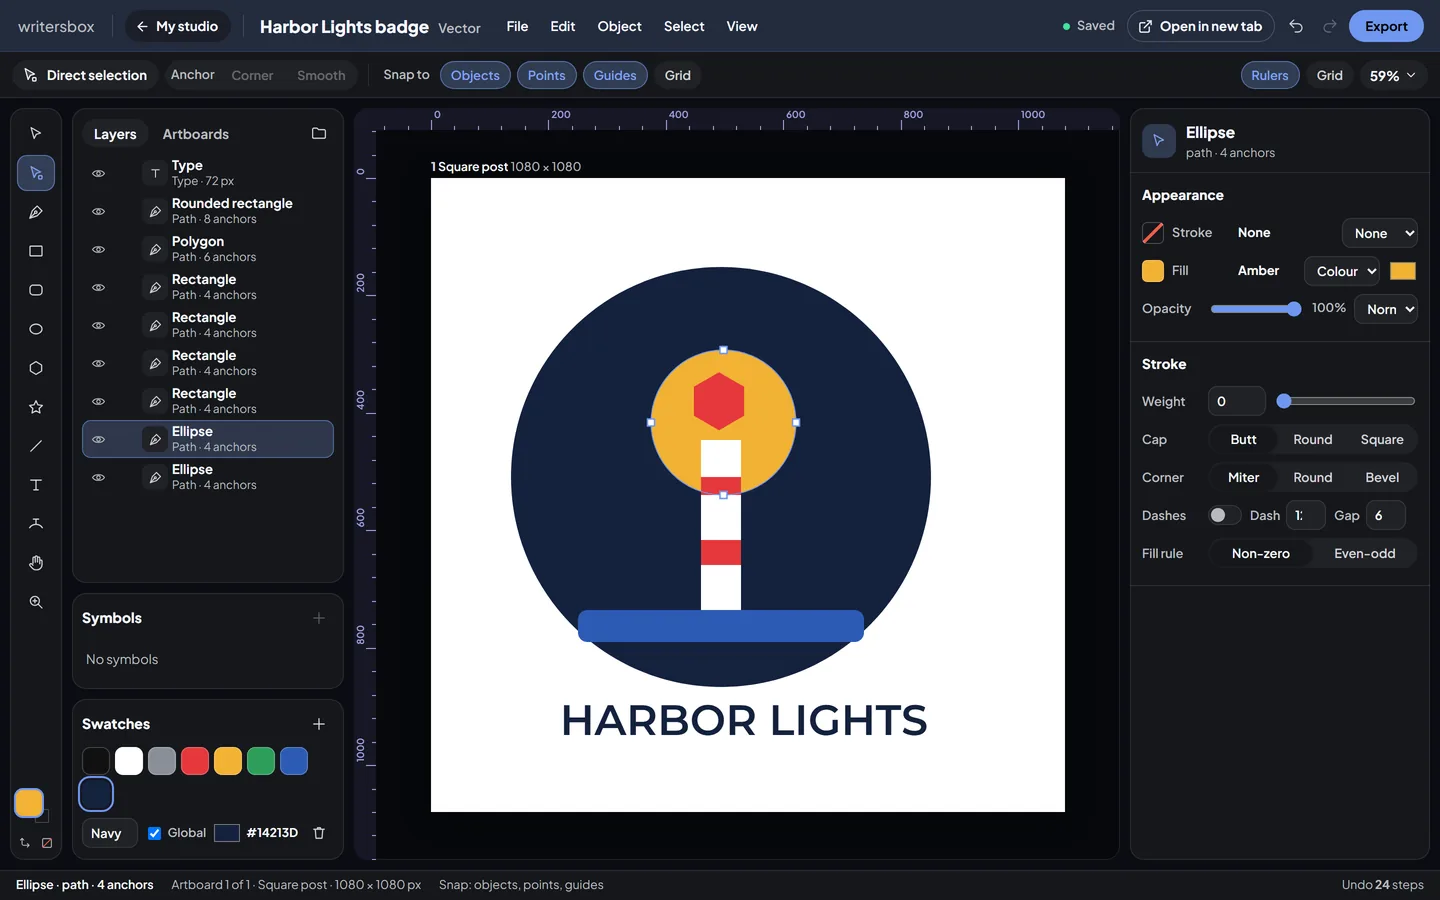Set the stroke corner to Bevel

1382,477
